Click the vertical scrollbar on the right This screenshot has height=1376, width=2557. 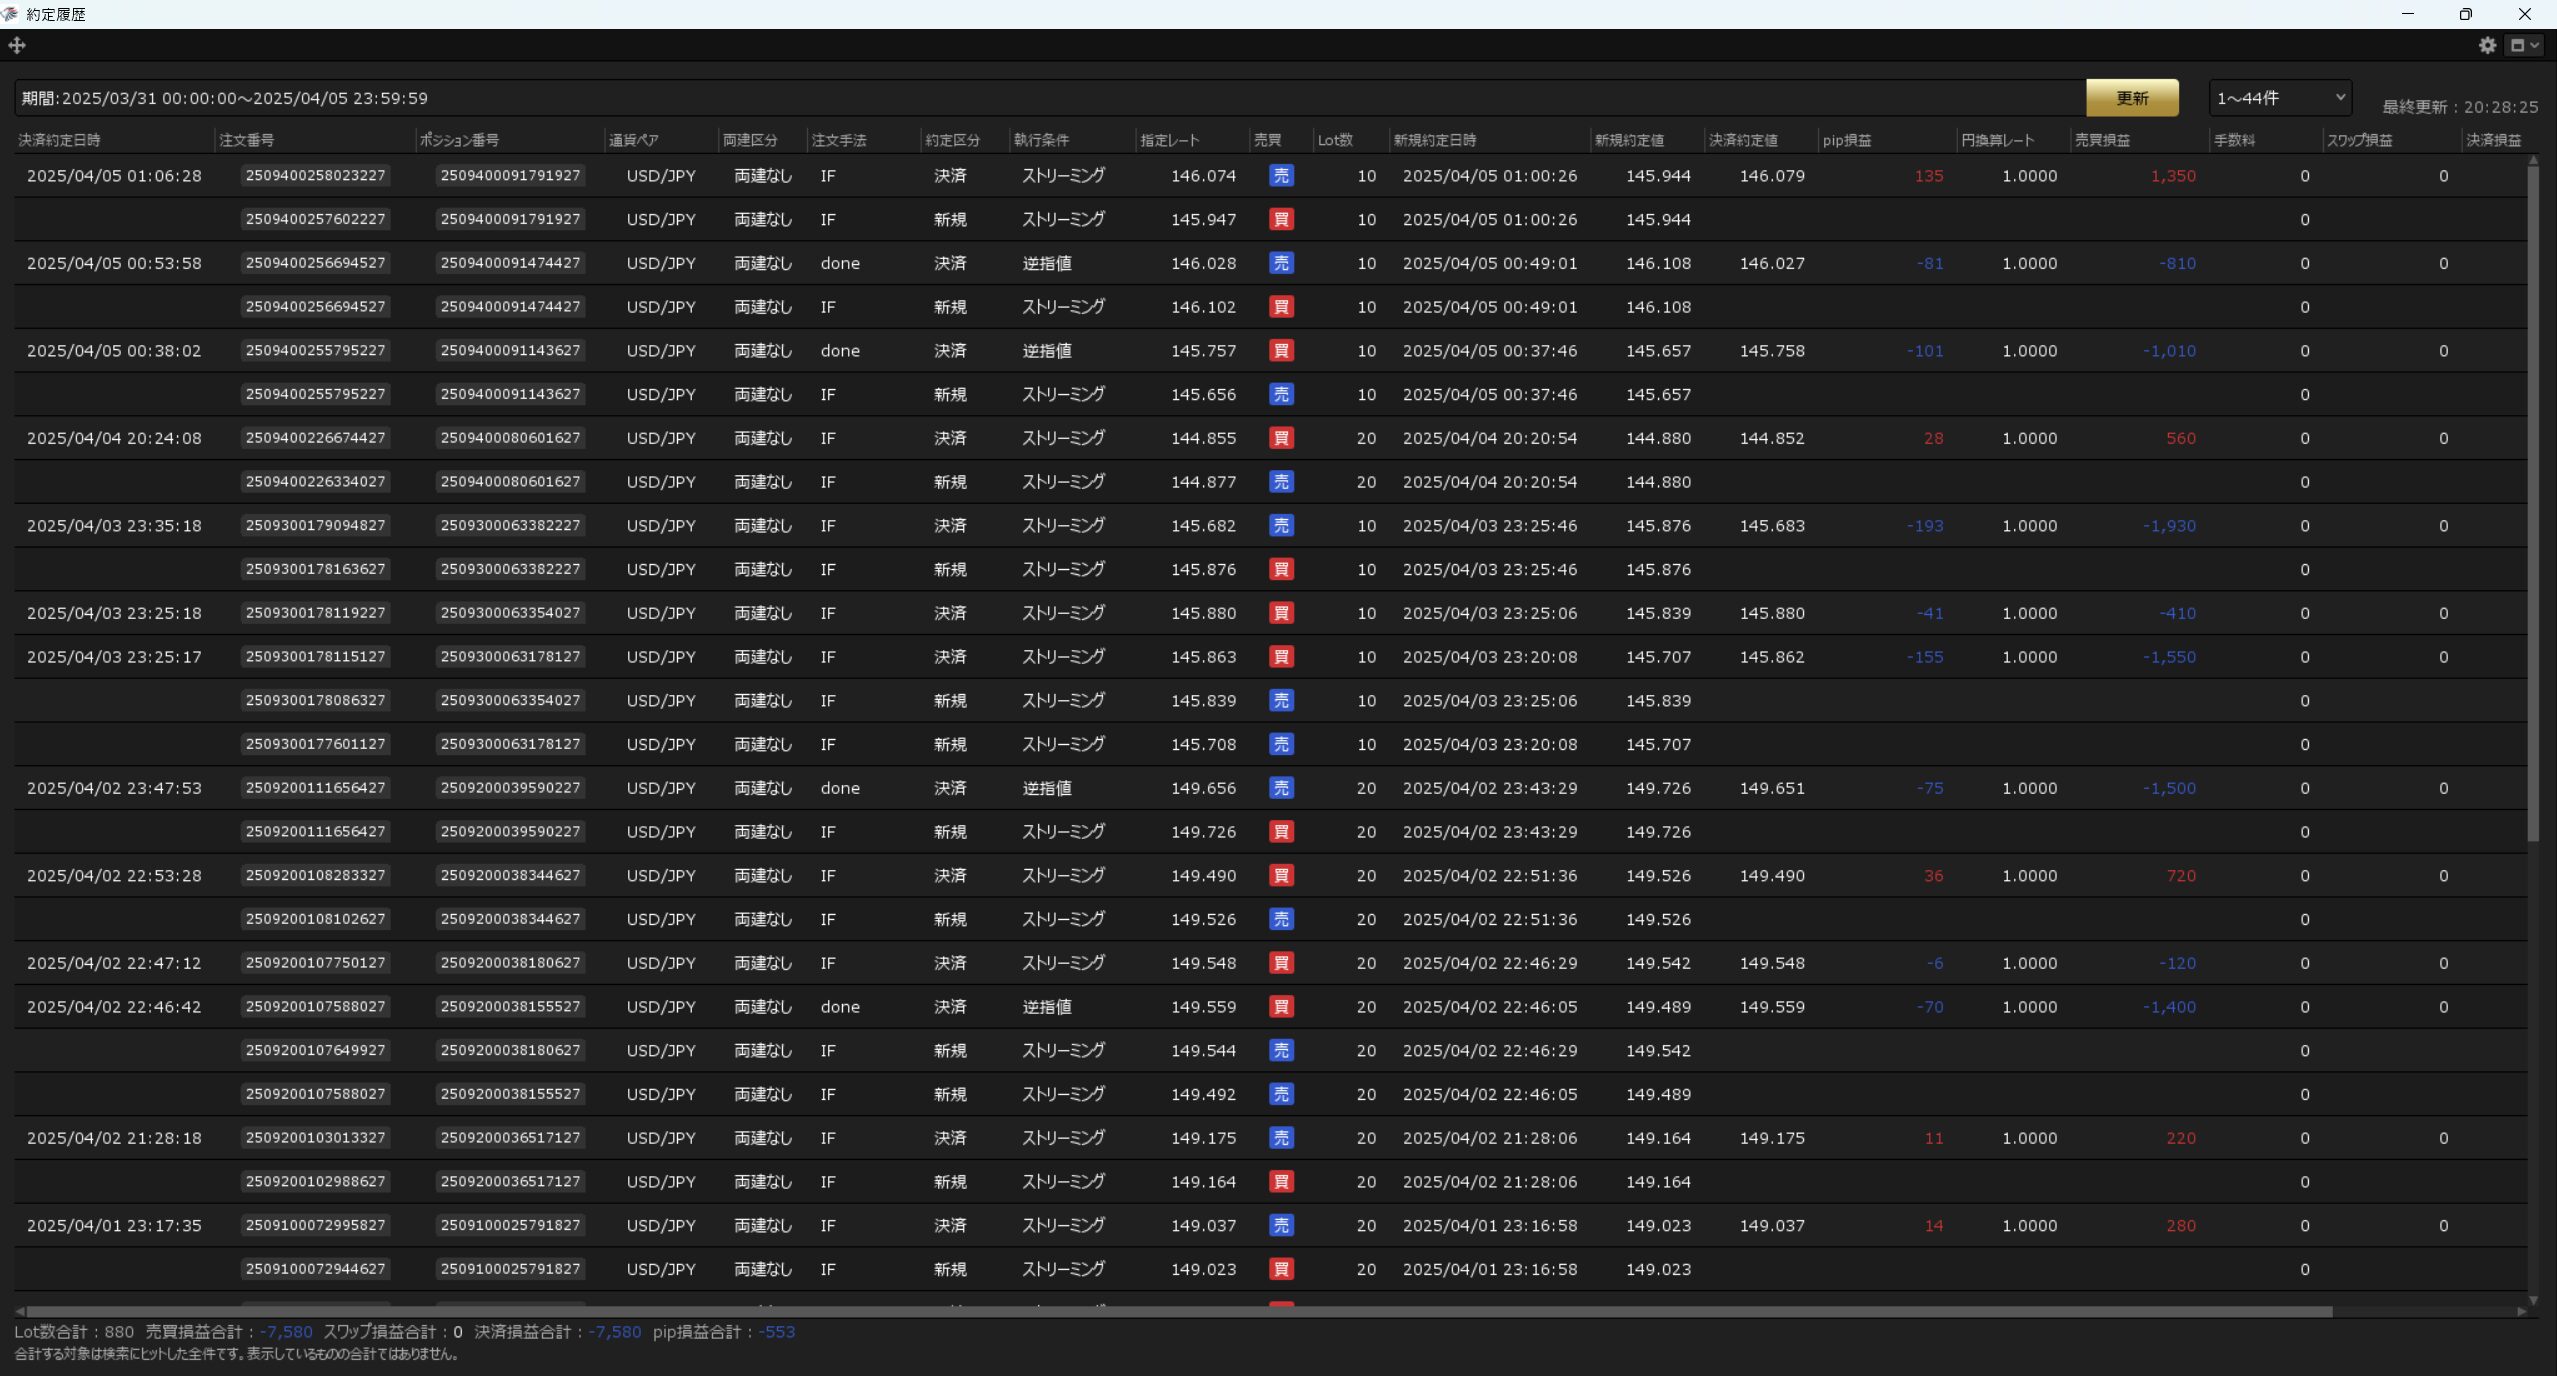(x=2532, y=500)
